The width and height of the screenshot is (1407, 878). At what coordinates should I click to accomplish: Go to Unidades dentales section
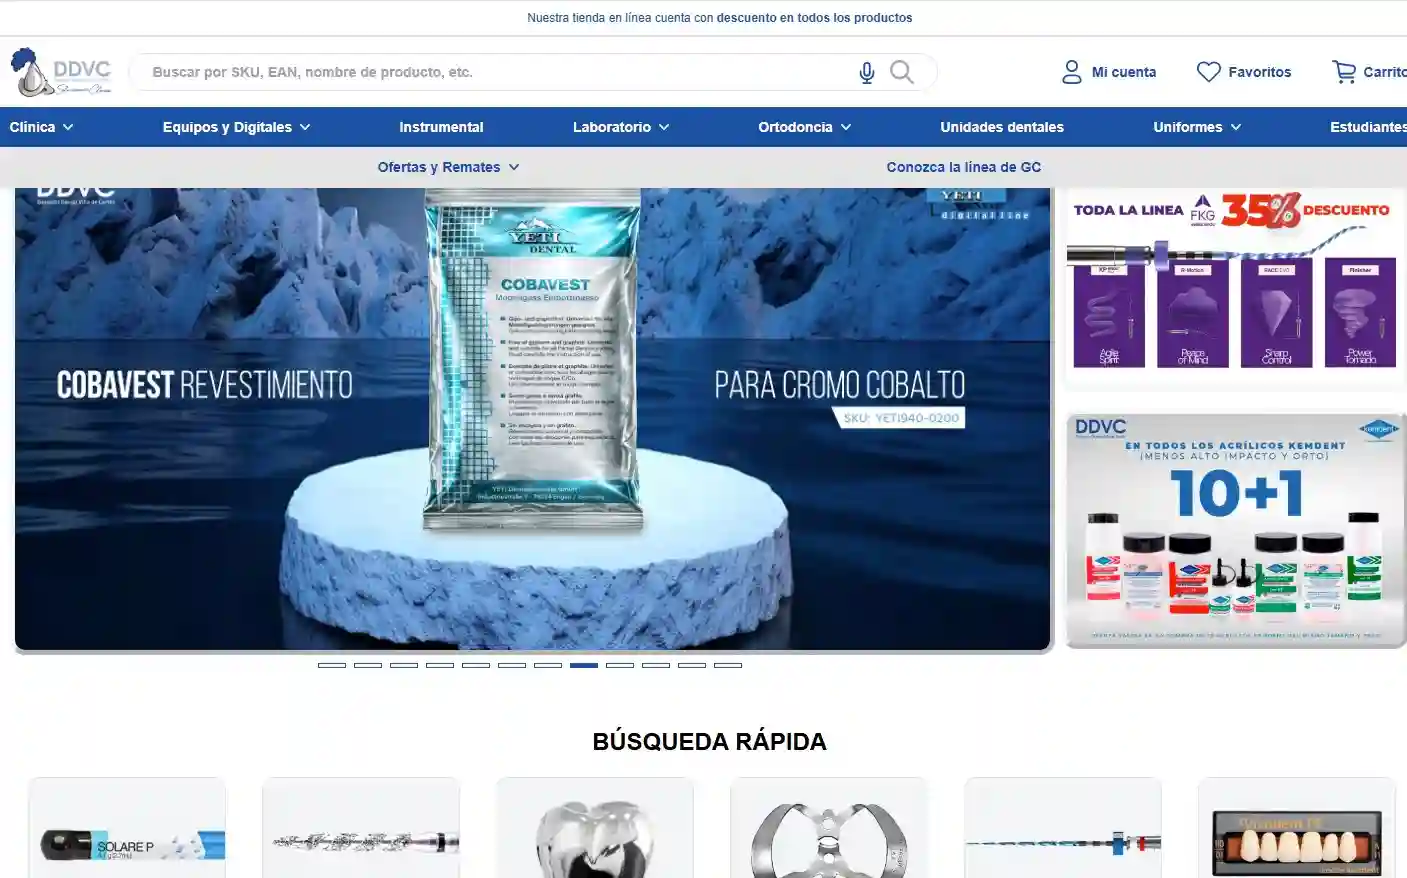[1001, 127]
